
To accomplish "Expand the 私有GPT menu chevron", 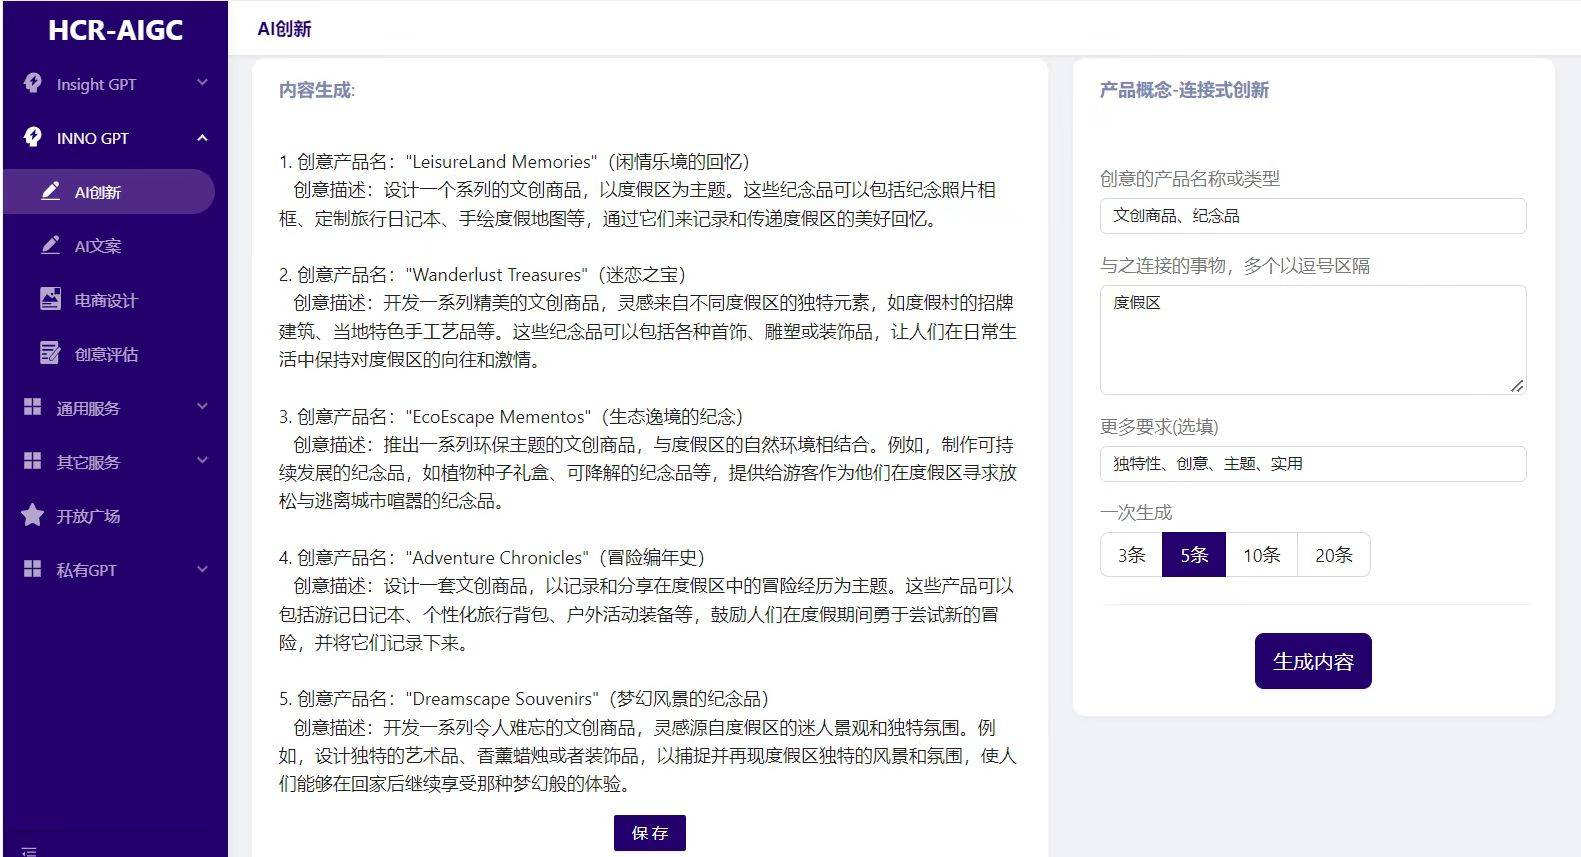I will point(202,569).
